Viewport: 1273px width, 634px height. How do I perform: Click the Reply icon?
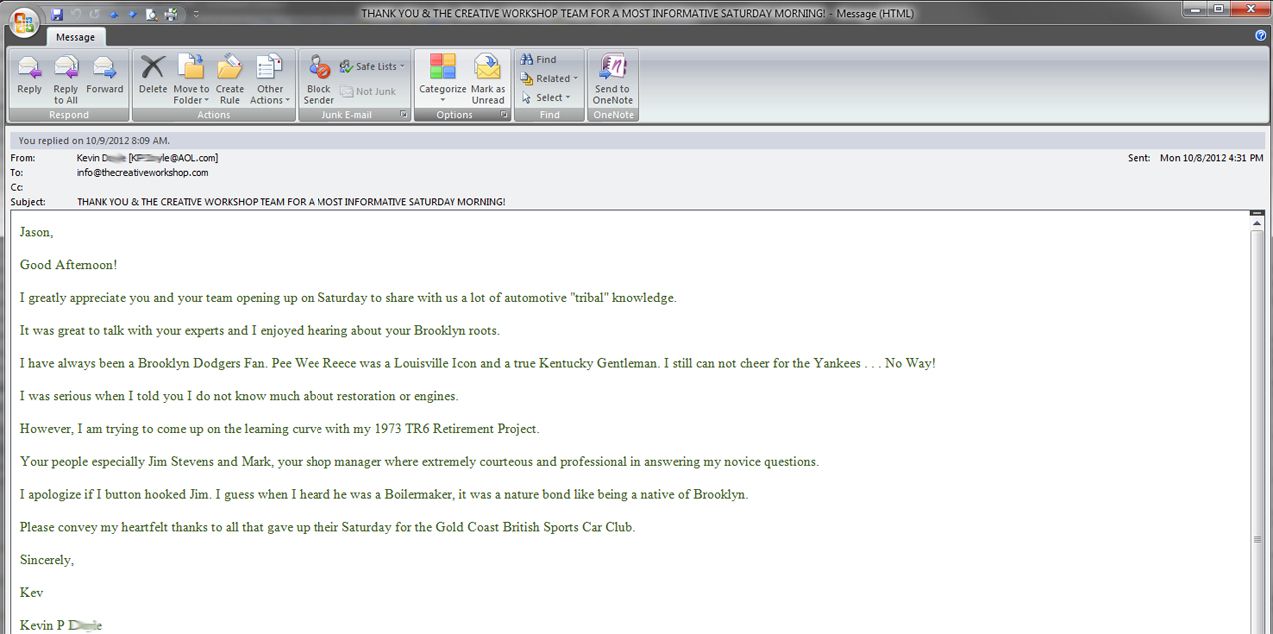point(29,76)
